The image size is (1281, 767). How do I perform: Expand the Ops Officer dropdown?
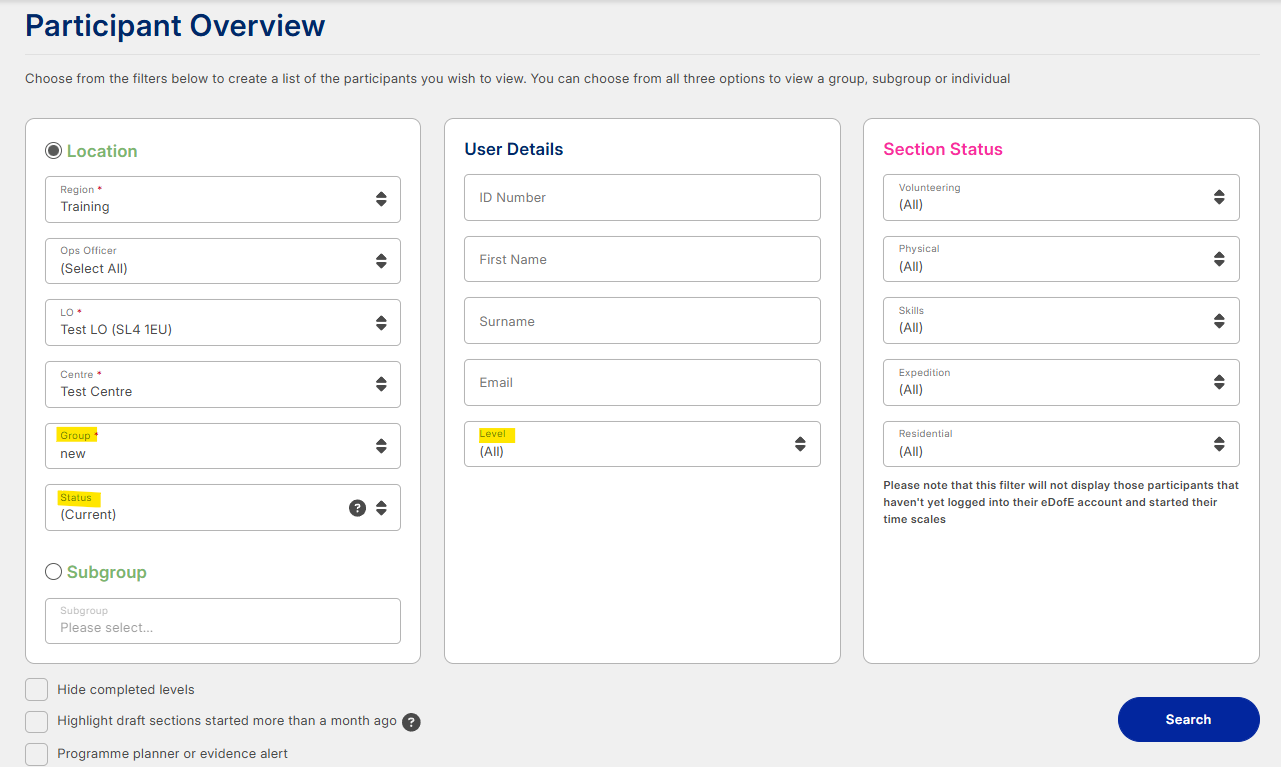coord(222,261)
